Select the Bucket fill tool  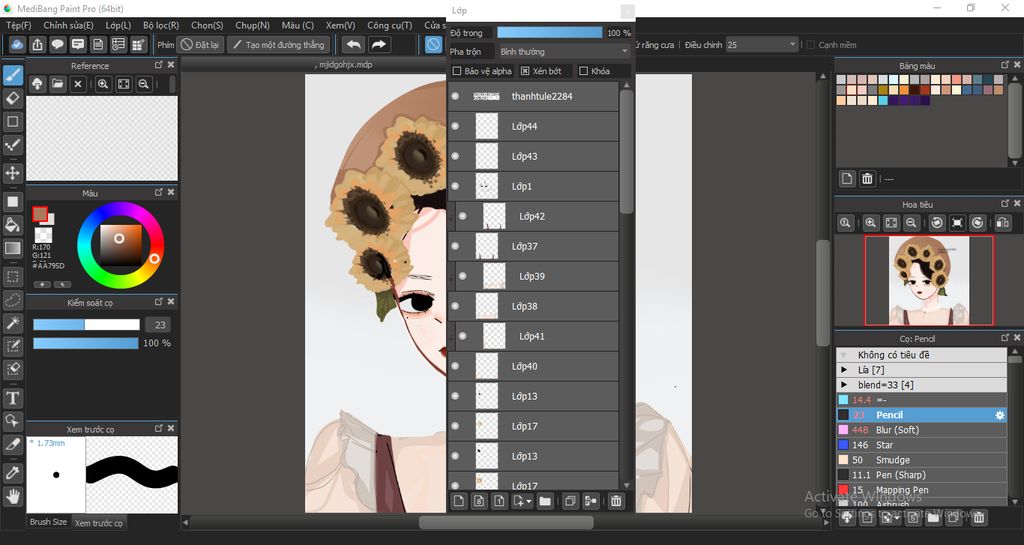coord(12,225)
